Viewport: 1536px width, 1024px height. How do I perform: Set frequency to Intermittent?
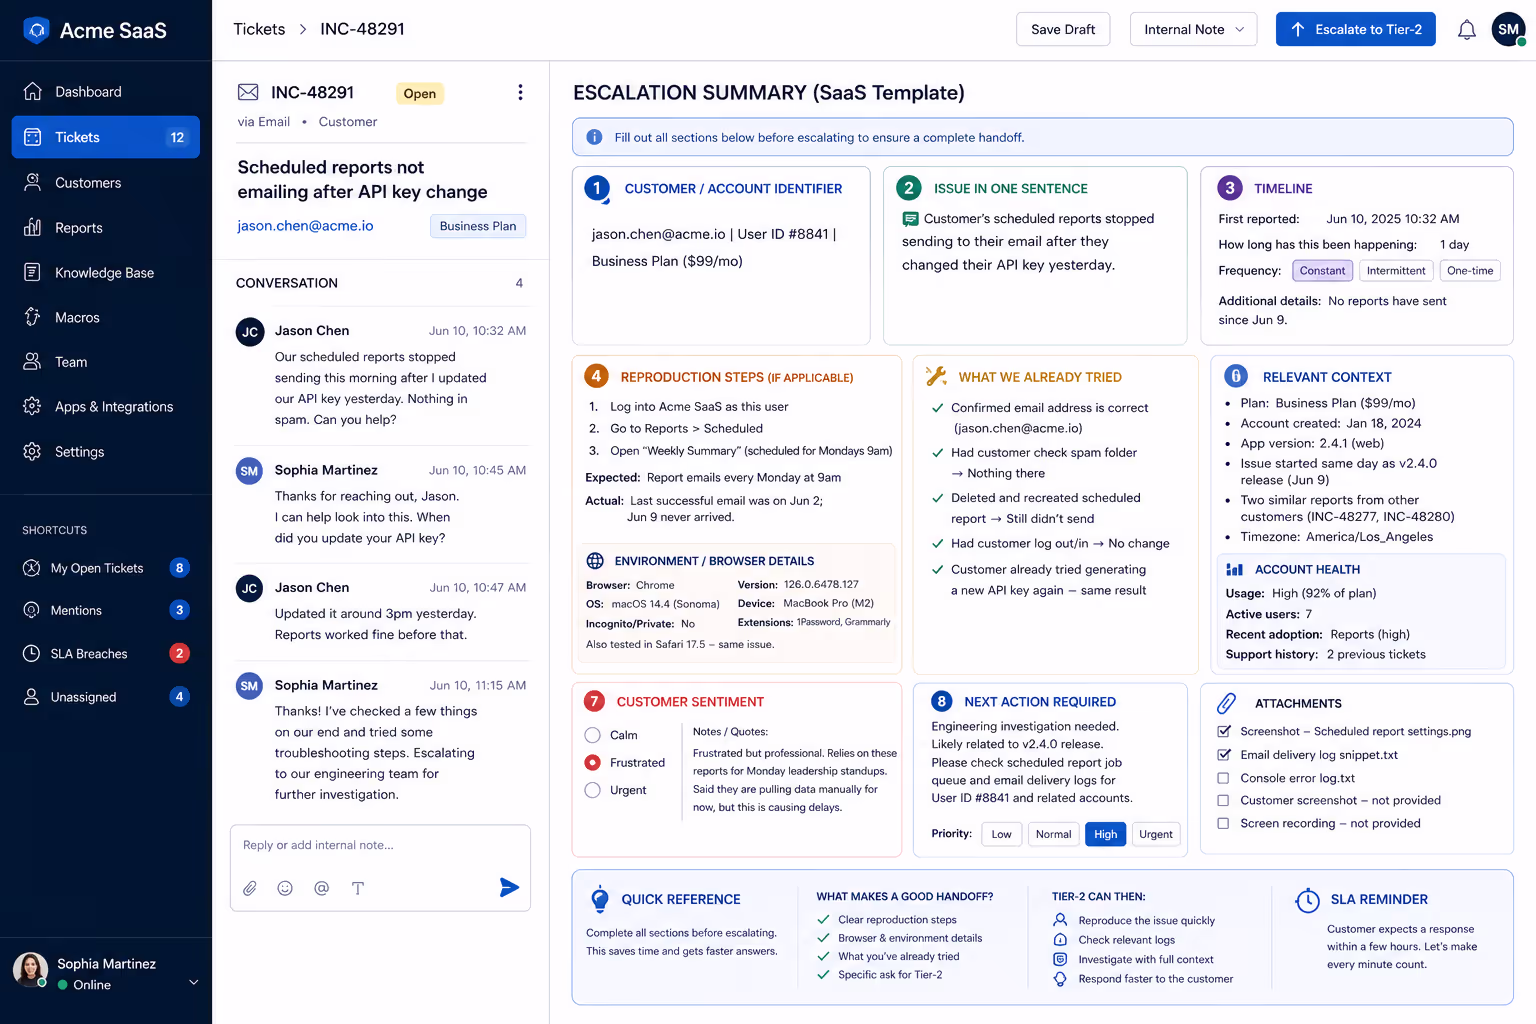[1396, 270]
